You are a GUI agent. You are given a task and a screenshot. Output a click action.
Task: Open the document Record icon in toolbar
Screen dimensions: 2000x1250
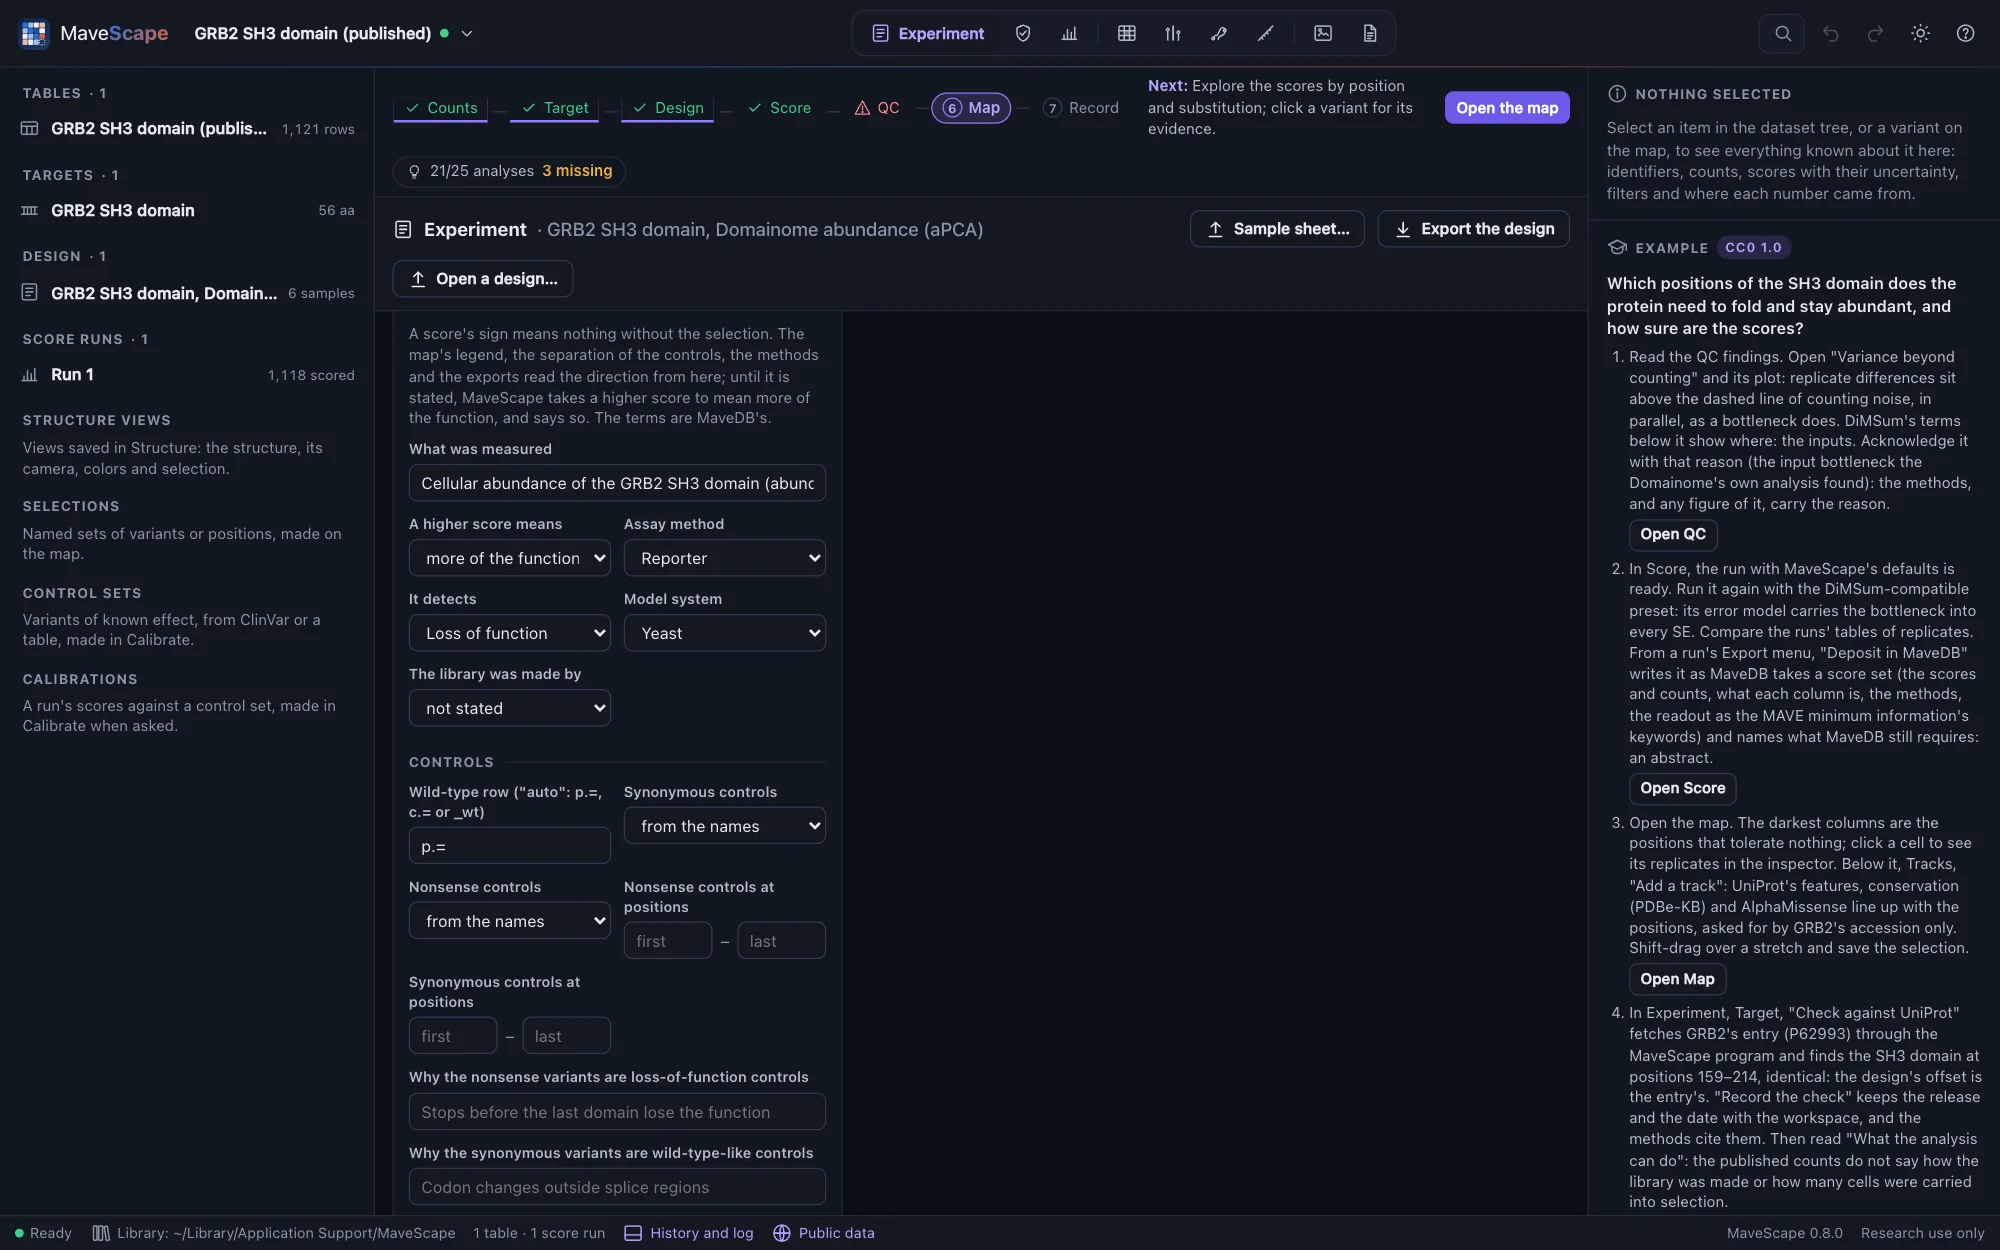point(1370,33)
